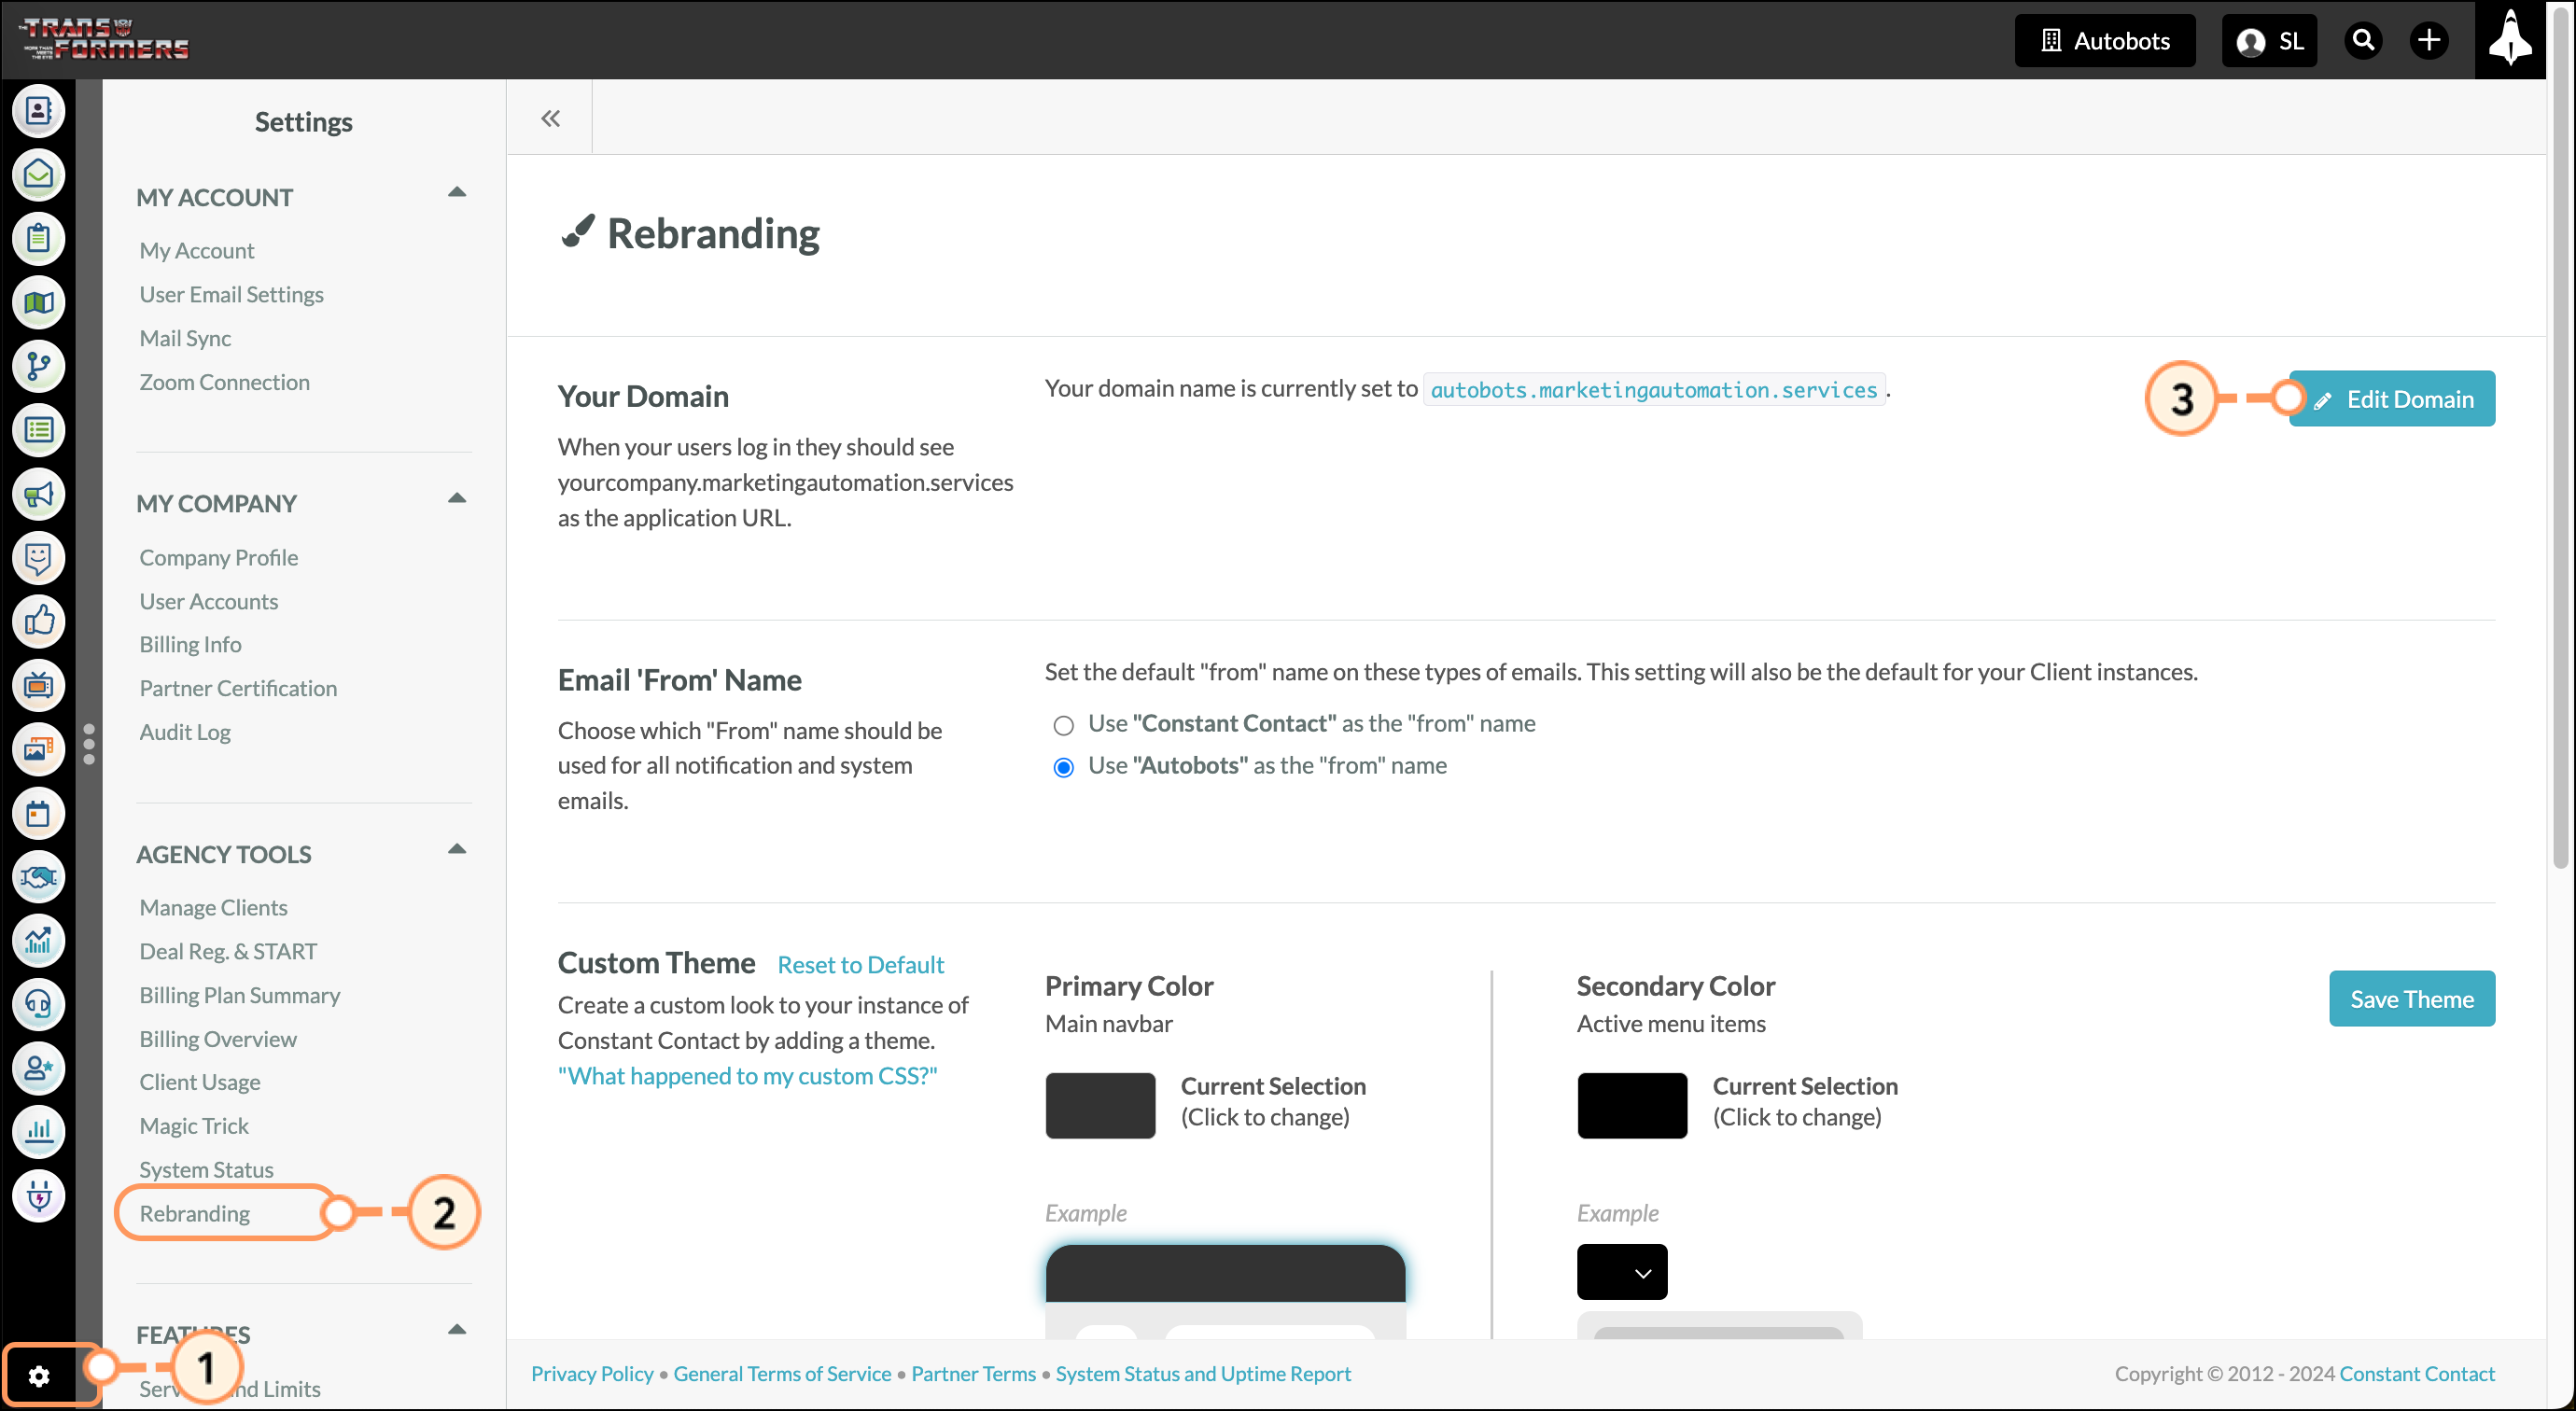Open Mail Sync settings
This screenshot has height=1411, width=2576.
pyautogui.click(x=185, y=338)
